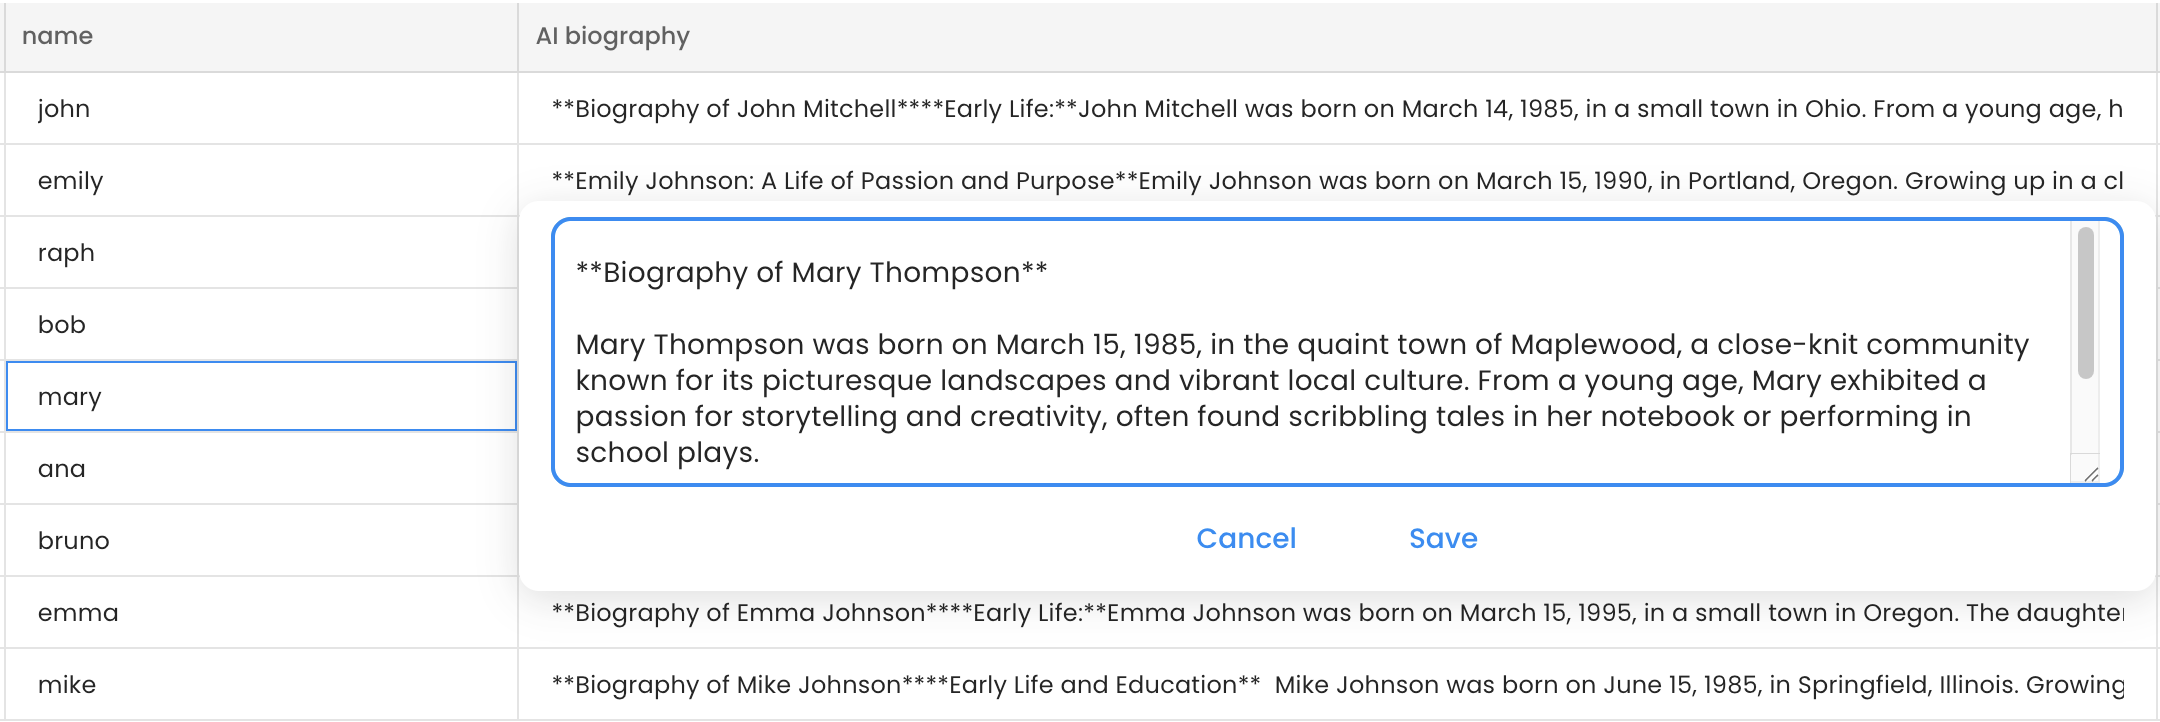Select the highlighted "mary" name cell
This screenshot has width=2160, height=722.
[260, 397]
